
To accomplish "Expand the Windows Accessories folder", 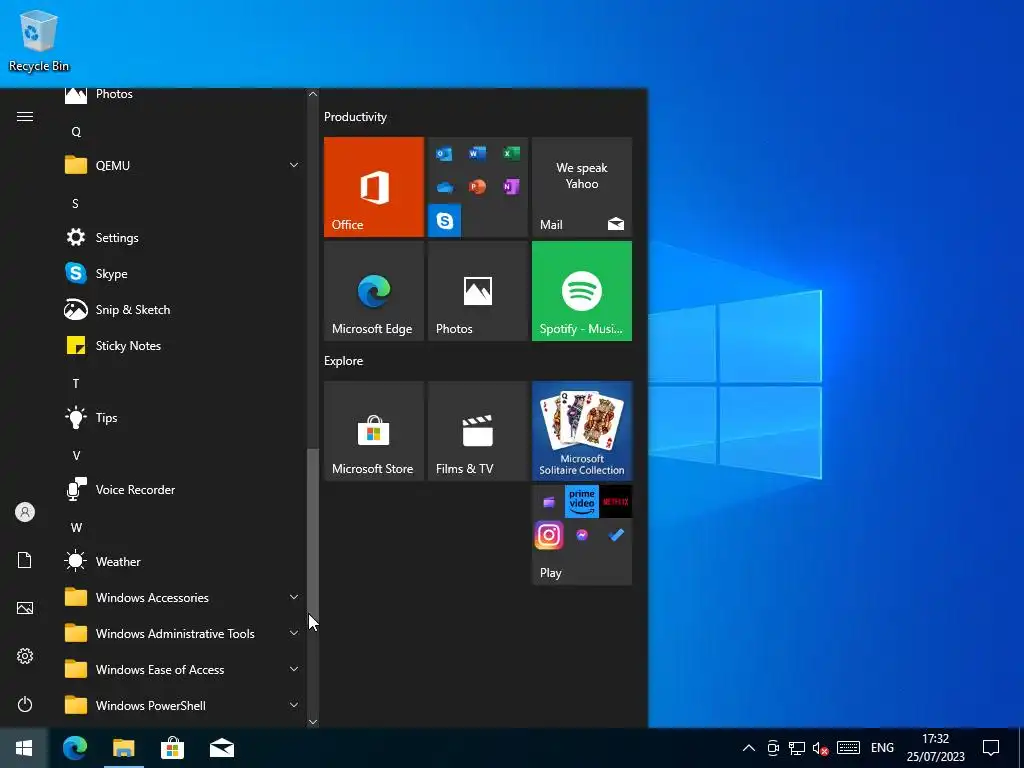I will pos(183,597).
